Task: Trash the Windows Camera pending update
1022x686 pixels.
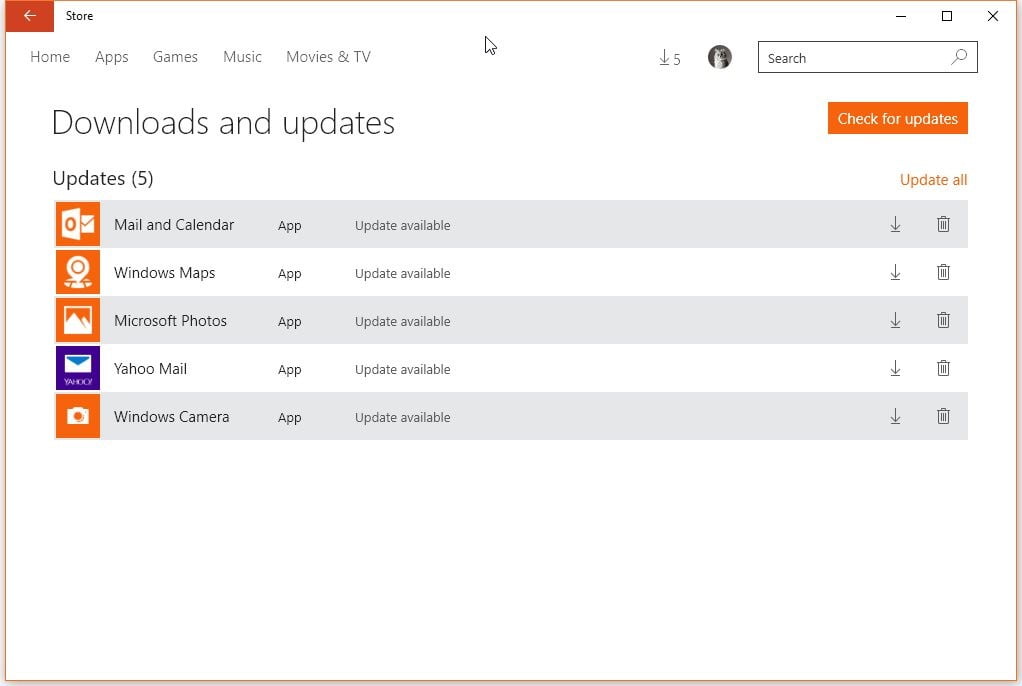Action: coord(943,416)
